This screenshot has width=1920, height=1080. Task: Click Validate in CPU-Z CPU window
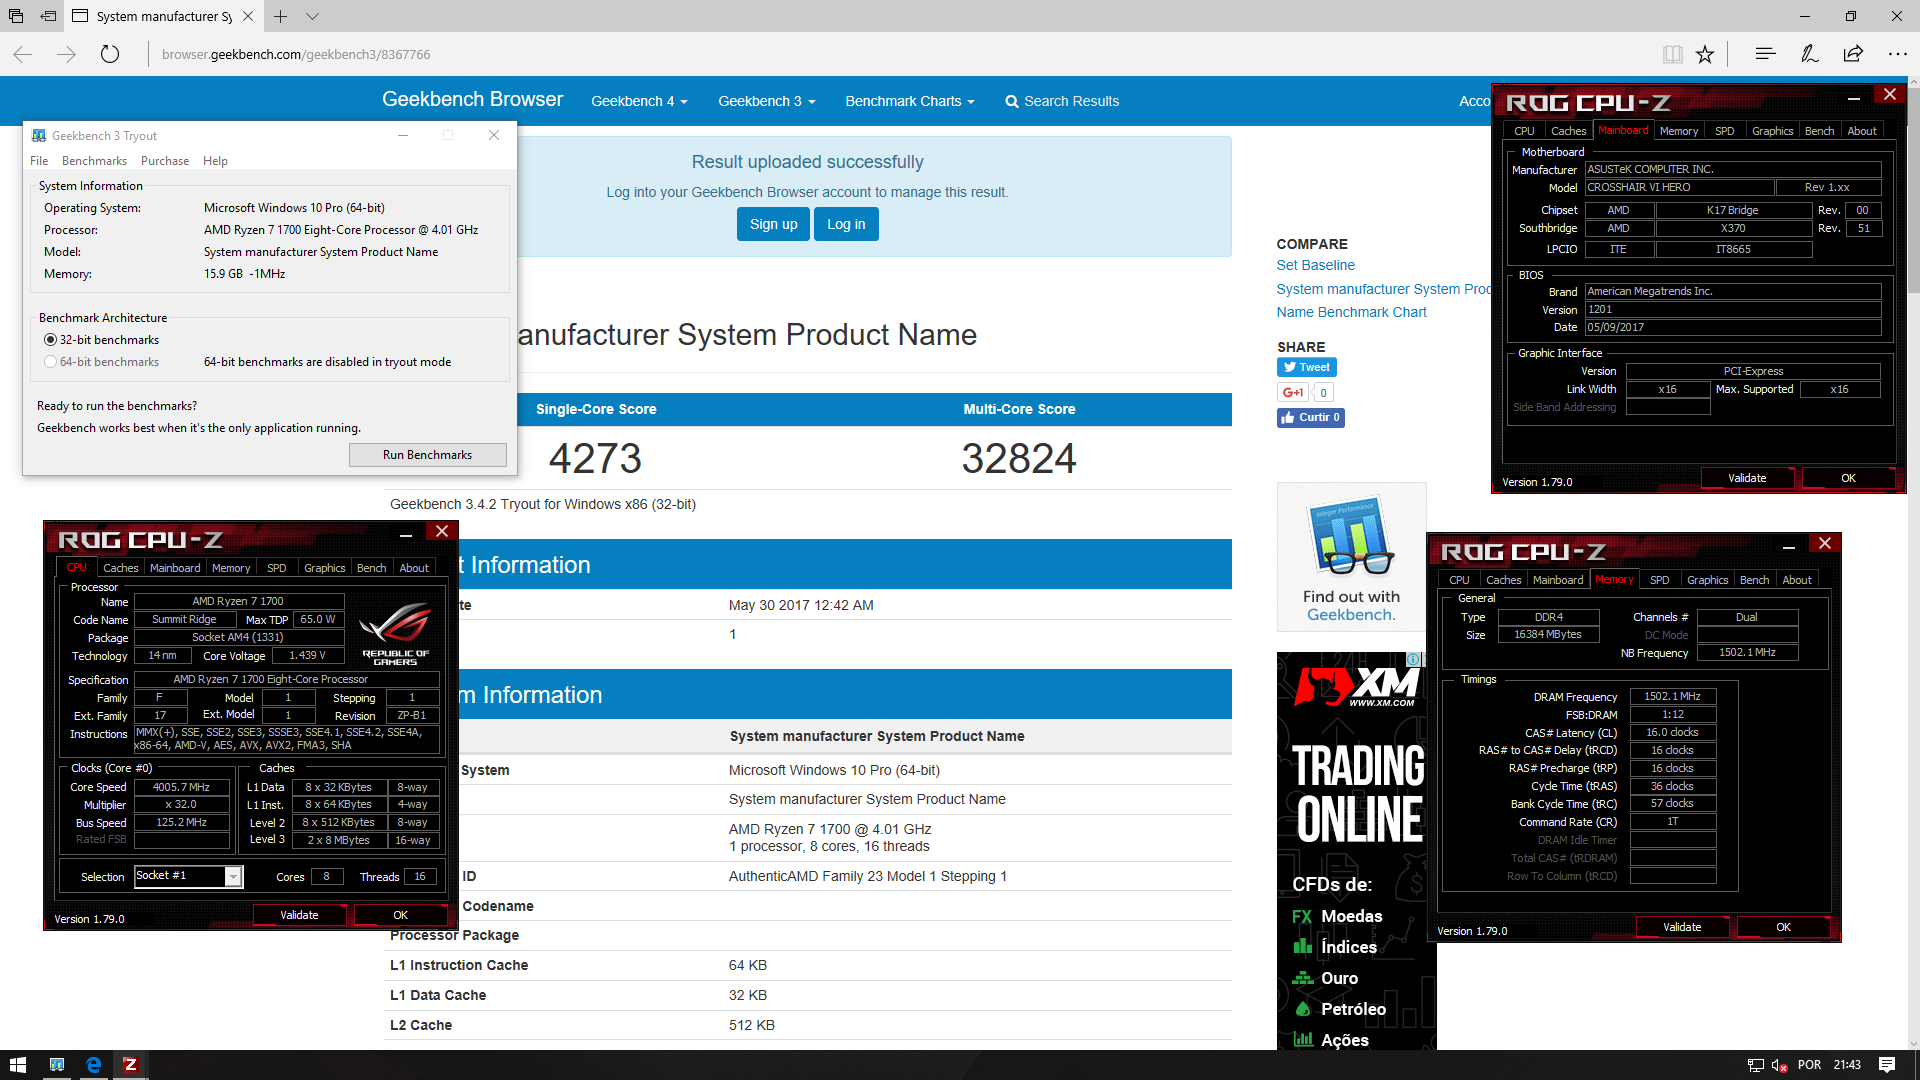coord(299,915)
